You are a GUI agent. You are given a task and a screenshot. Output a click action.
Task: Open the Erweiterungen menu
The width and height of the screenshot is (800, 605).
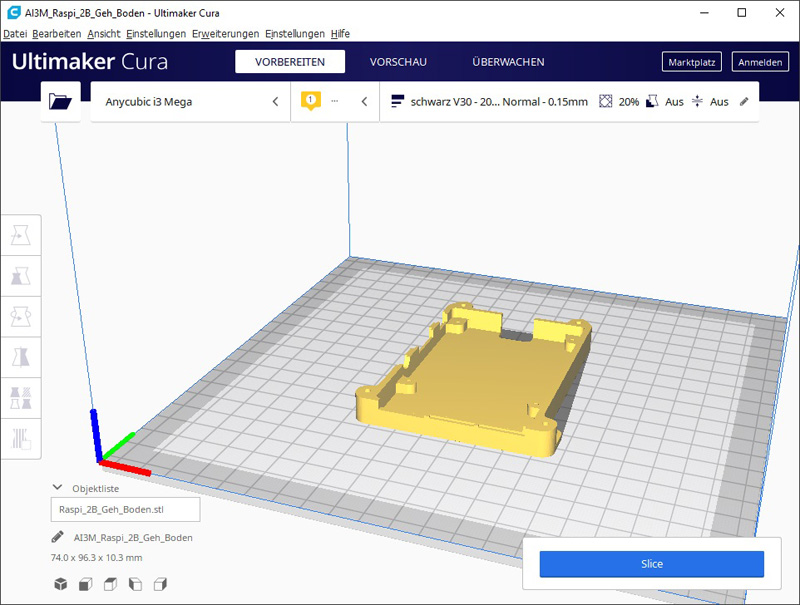225,34
